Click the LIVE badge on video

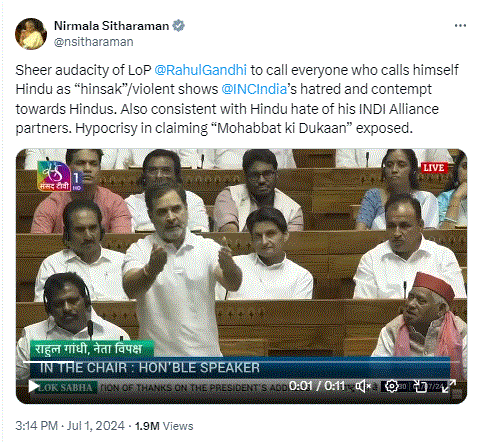433,167
